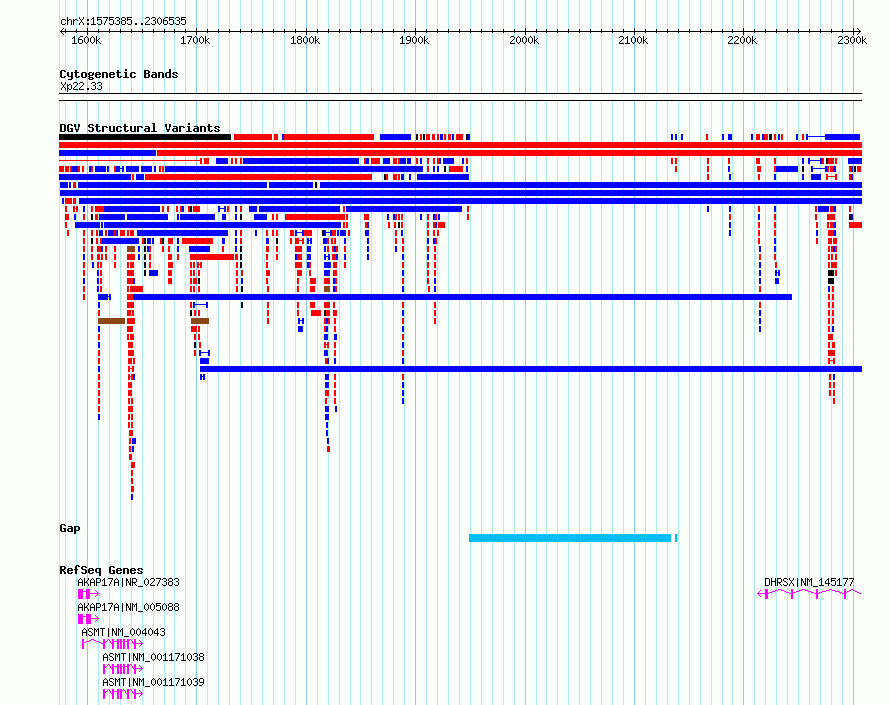The width and height of the screenshot is (890, 705).
Task: Click the 2100k ruler tick label
Action: click(633, 40)
